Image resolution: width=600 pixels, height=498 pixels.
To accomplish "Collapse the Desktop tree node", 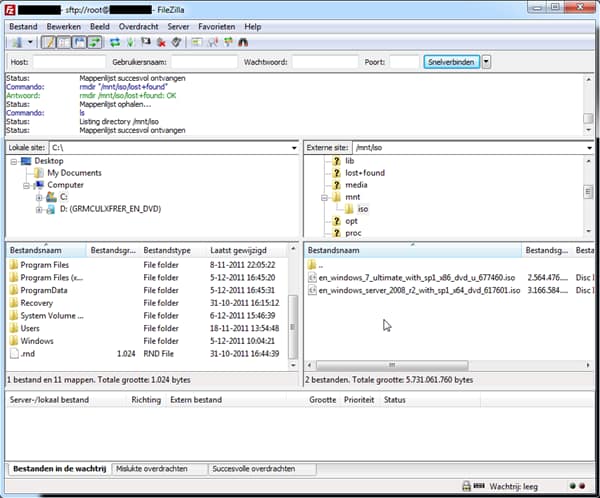I will (x=14, y=162).
